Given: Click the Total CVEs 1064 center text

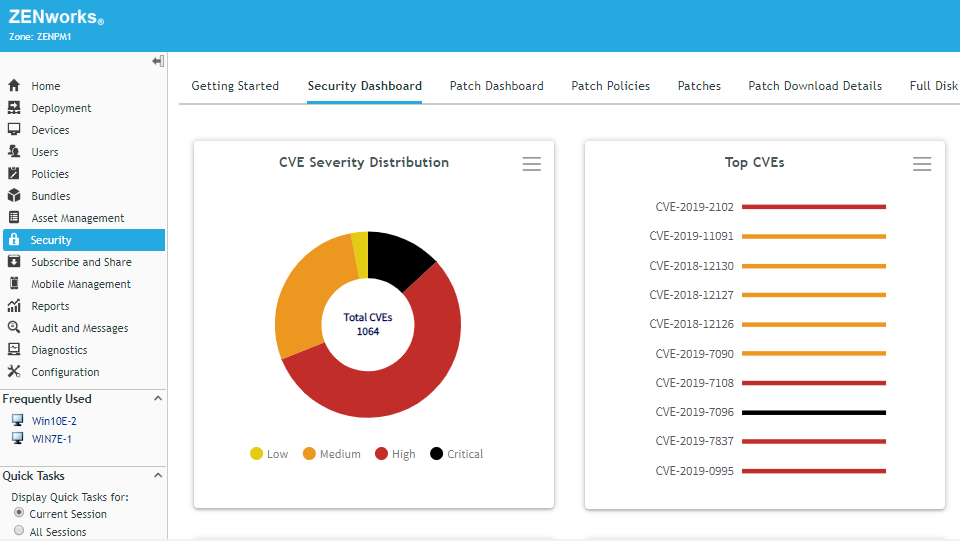Looking at the screenshot, I should tap(368, 324).
